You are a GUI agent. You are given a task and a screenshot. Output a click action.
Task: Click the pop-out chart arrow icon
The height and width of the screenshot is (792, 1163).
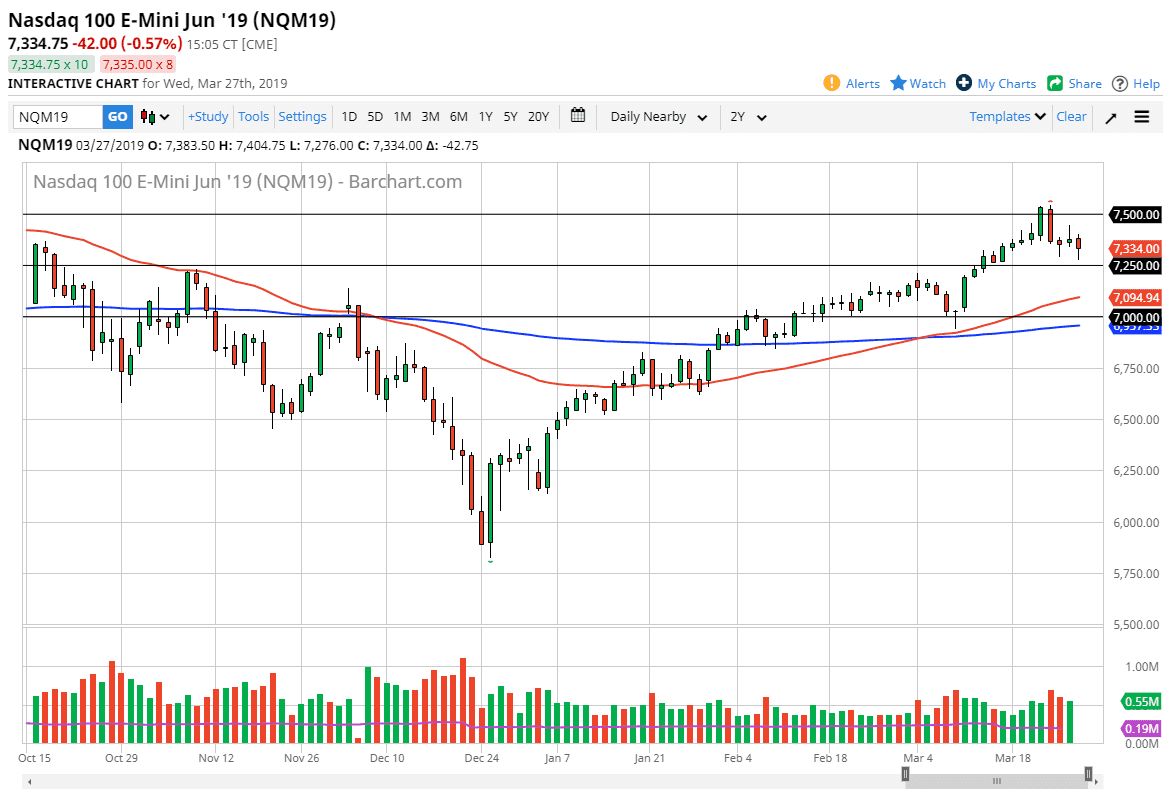1110,116
